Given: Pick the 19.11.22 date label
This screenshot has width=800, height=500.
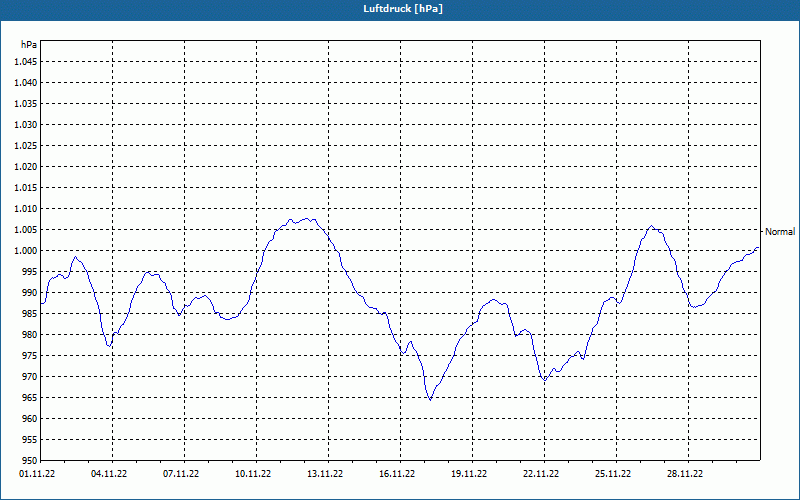Looking at the screenshot, I should [x=469, y=474].
